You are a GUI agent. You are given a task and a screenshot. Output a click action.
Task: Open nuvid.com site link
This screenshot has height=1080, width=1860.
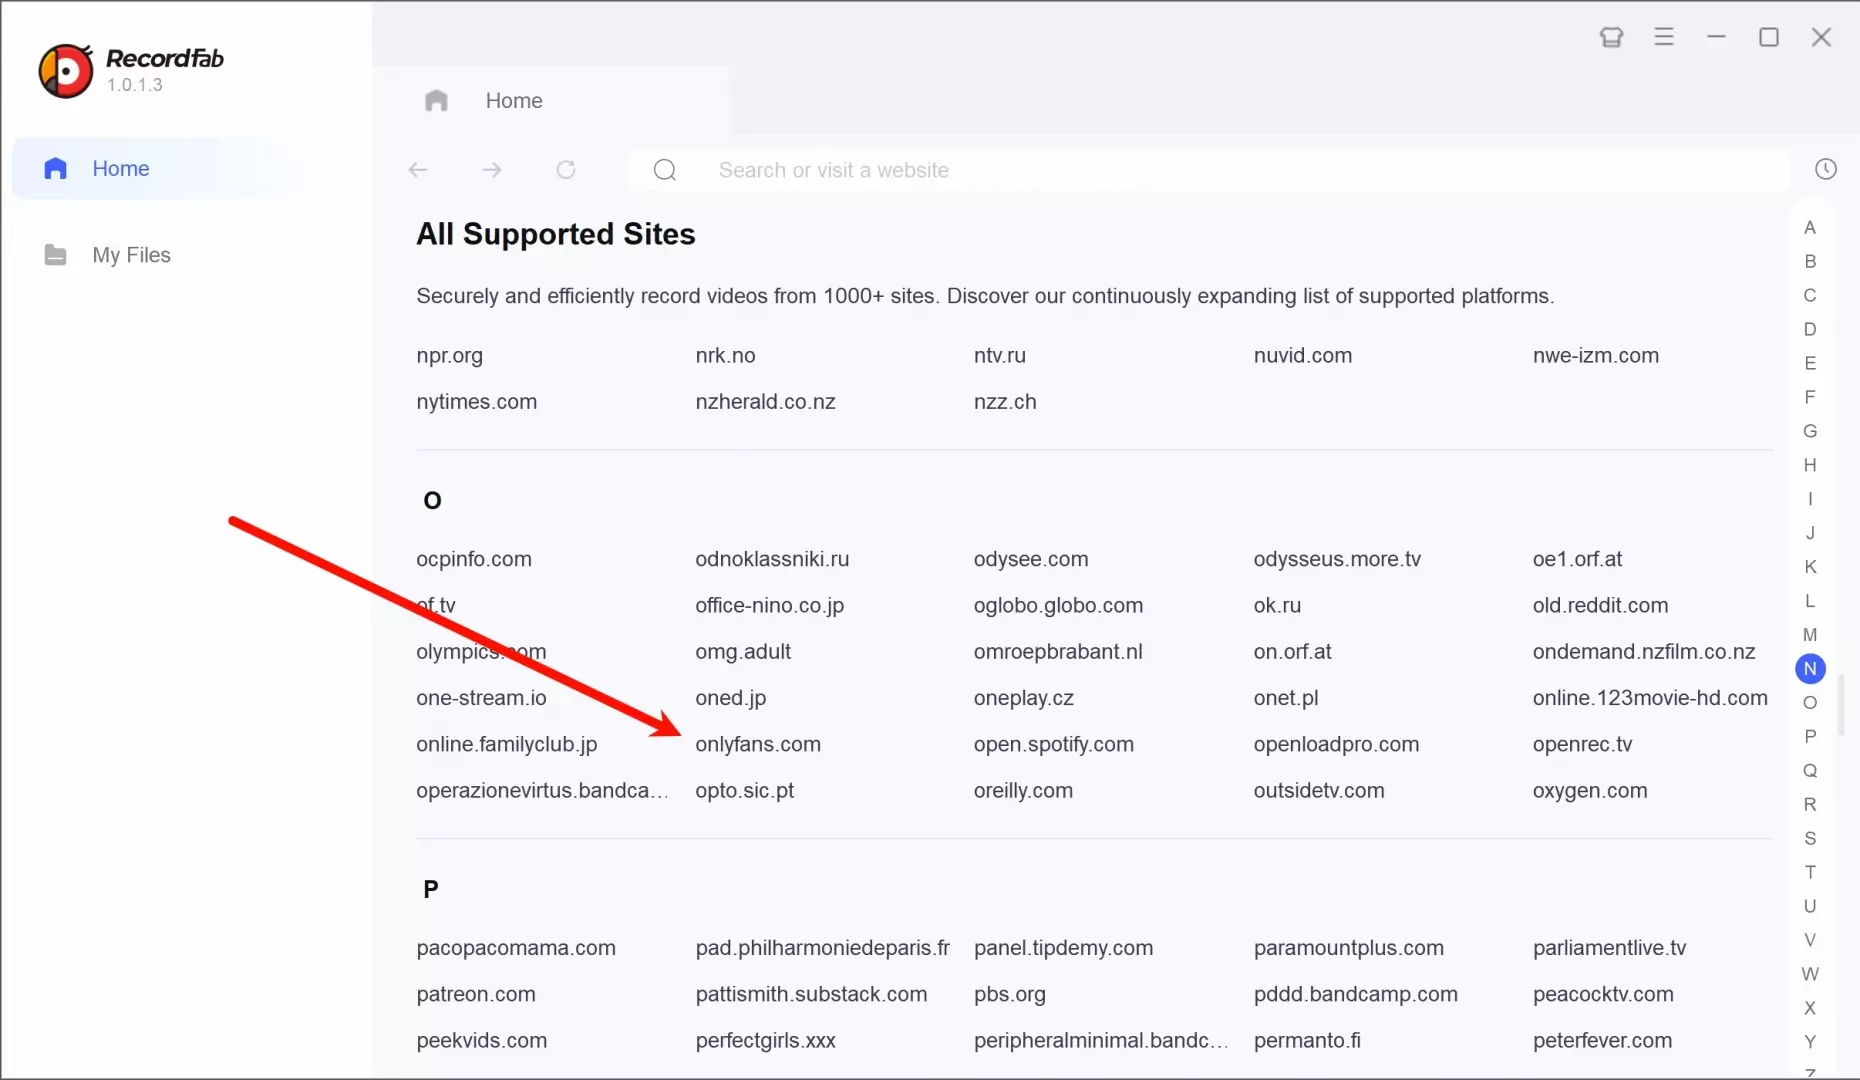click(1303, 356)
